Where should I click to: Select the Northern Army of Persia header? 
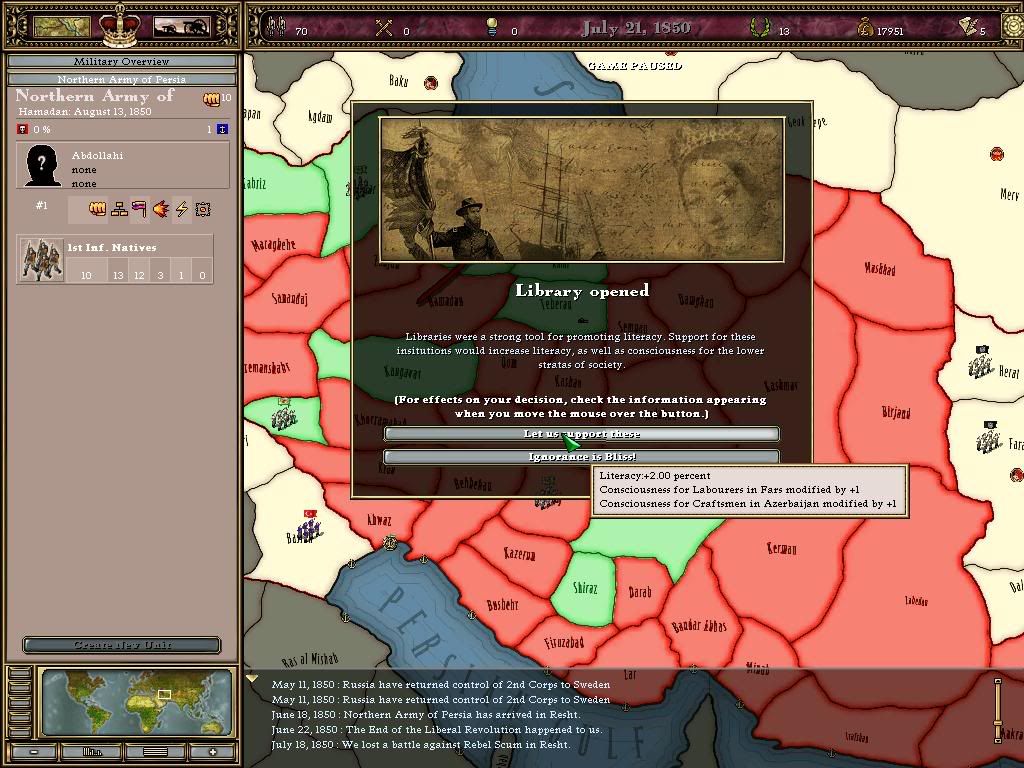(121, 79)
